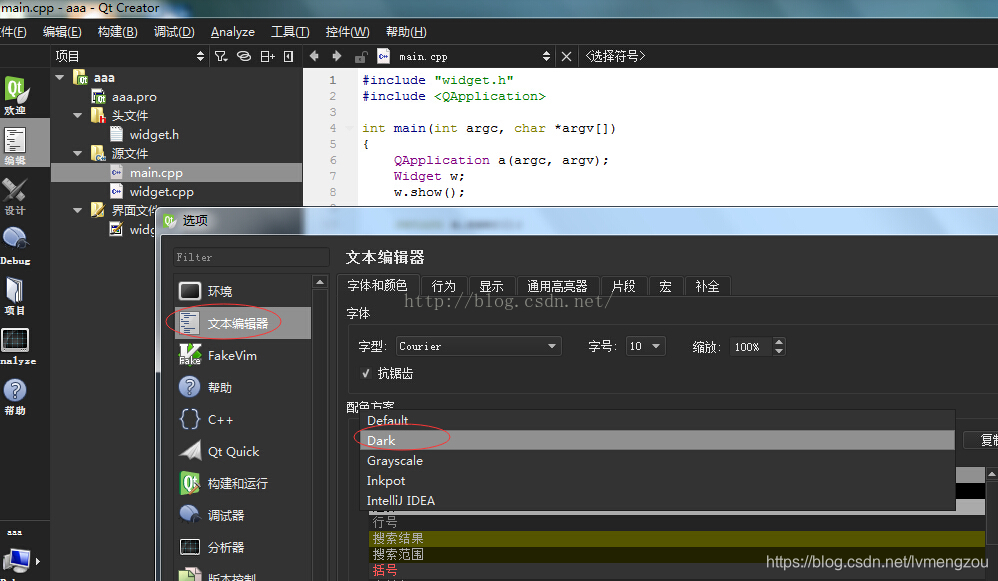Select the Environment category in options
This screenshot has width=998, height=581.
[x=243, y=291]
